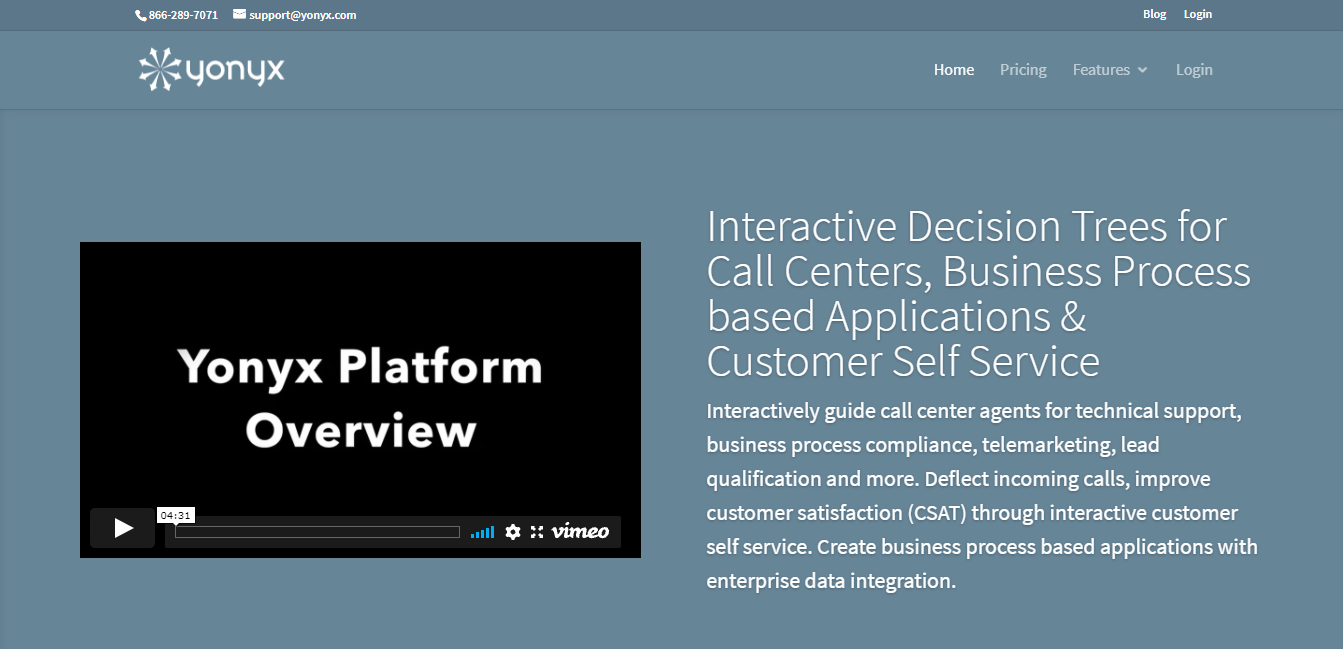Click Login in the top bar
1343x649 pixels.
[1198, 14]
